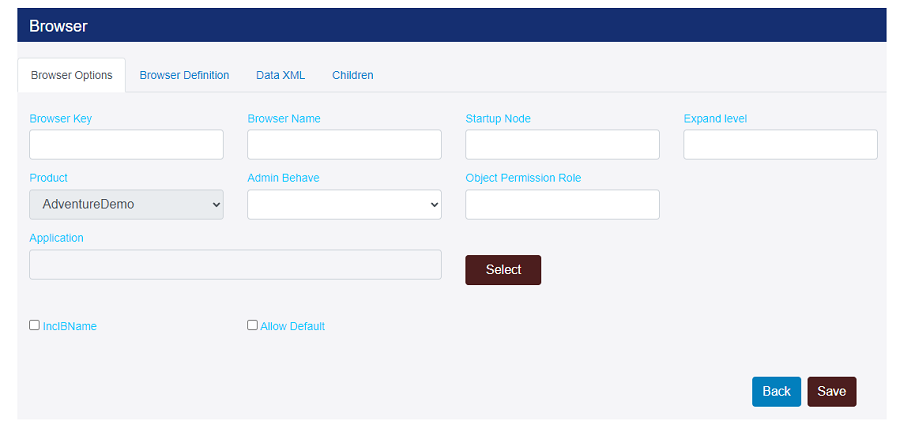Open the Browser Definition tab
Image resolution: width=900 pixels, height=432 pixels.
[x=184, y=75]
